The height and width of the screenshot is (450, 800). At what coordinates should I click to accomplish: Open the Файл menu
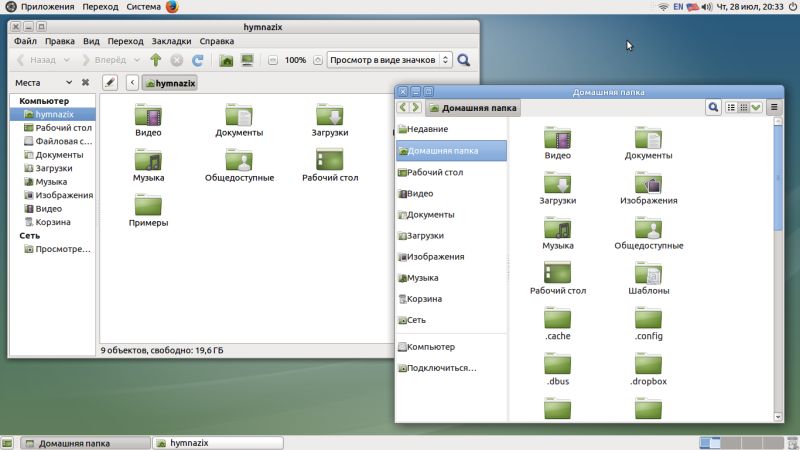click(26, 41)
